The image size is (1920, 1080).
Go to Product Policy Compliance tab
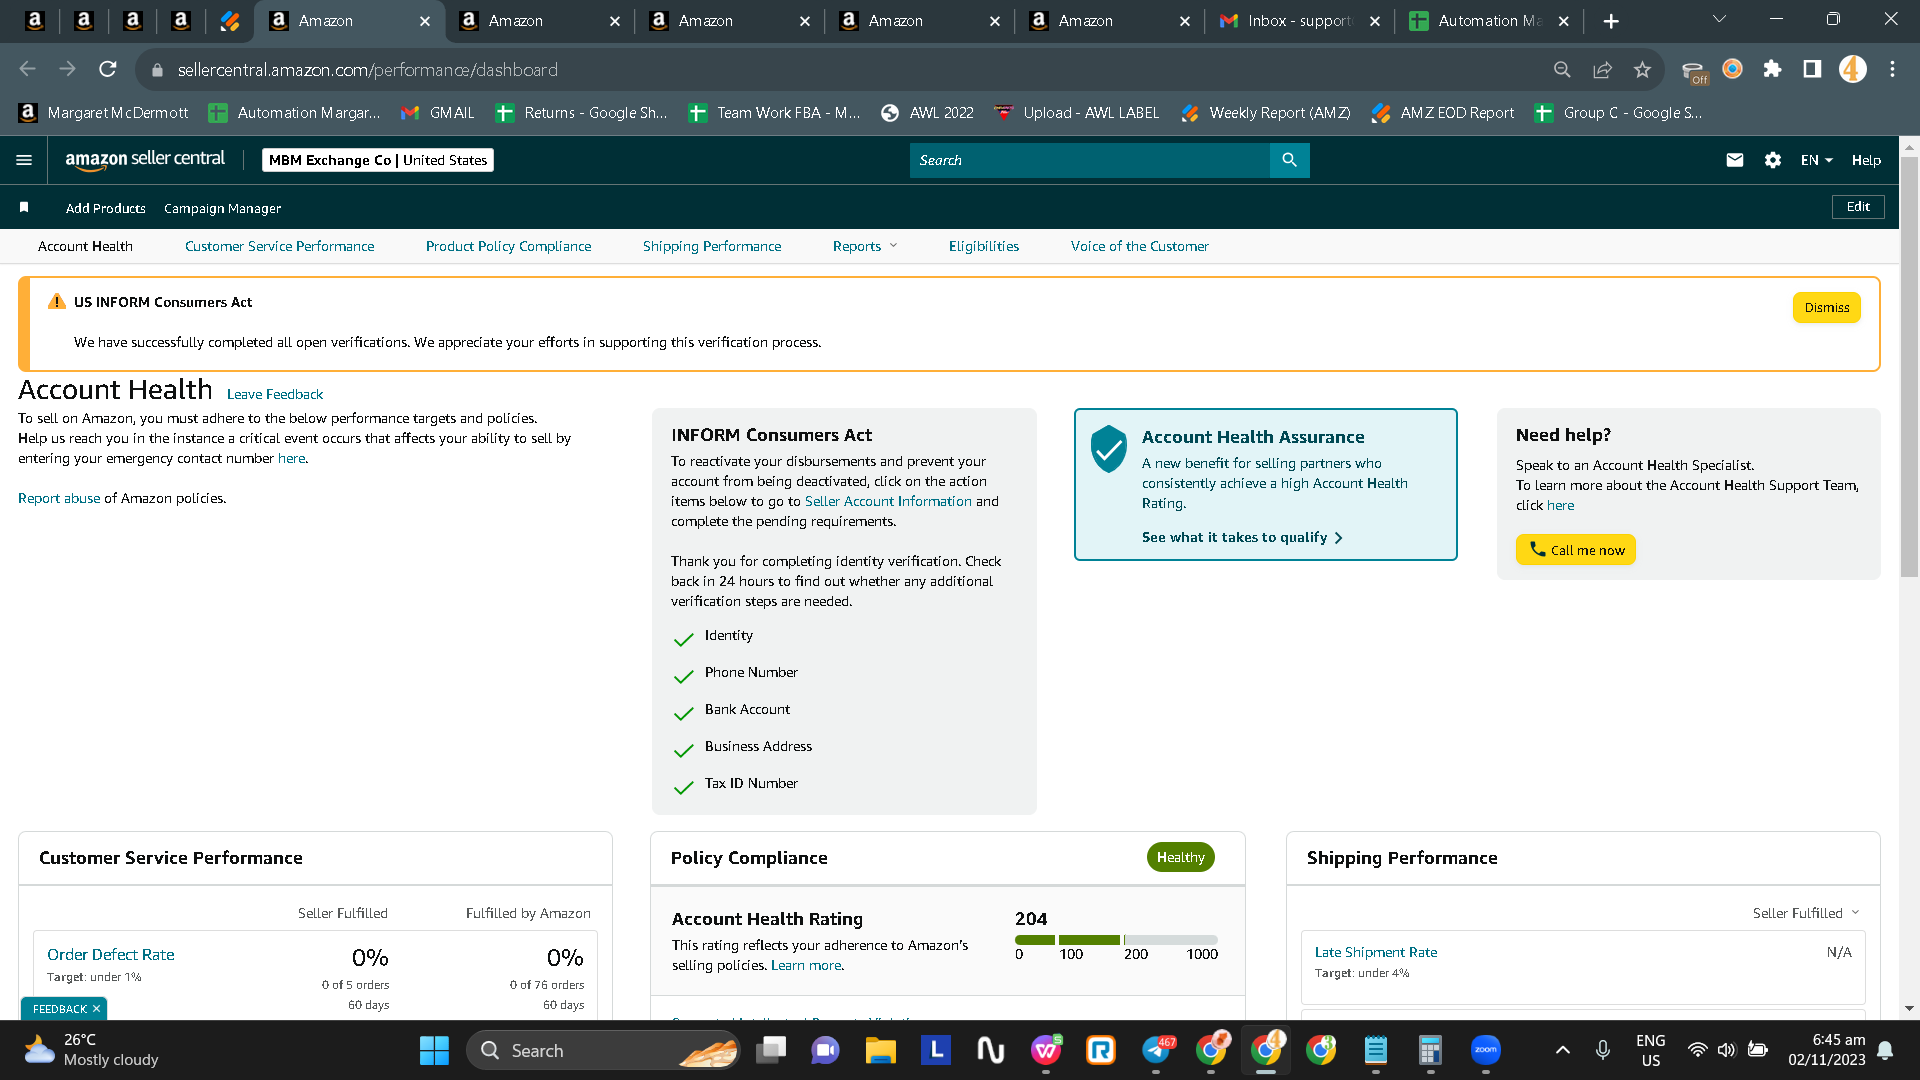tap(508, 246)
